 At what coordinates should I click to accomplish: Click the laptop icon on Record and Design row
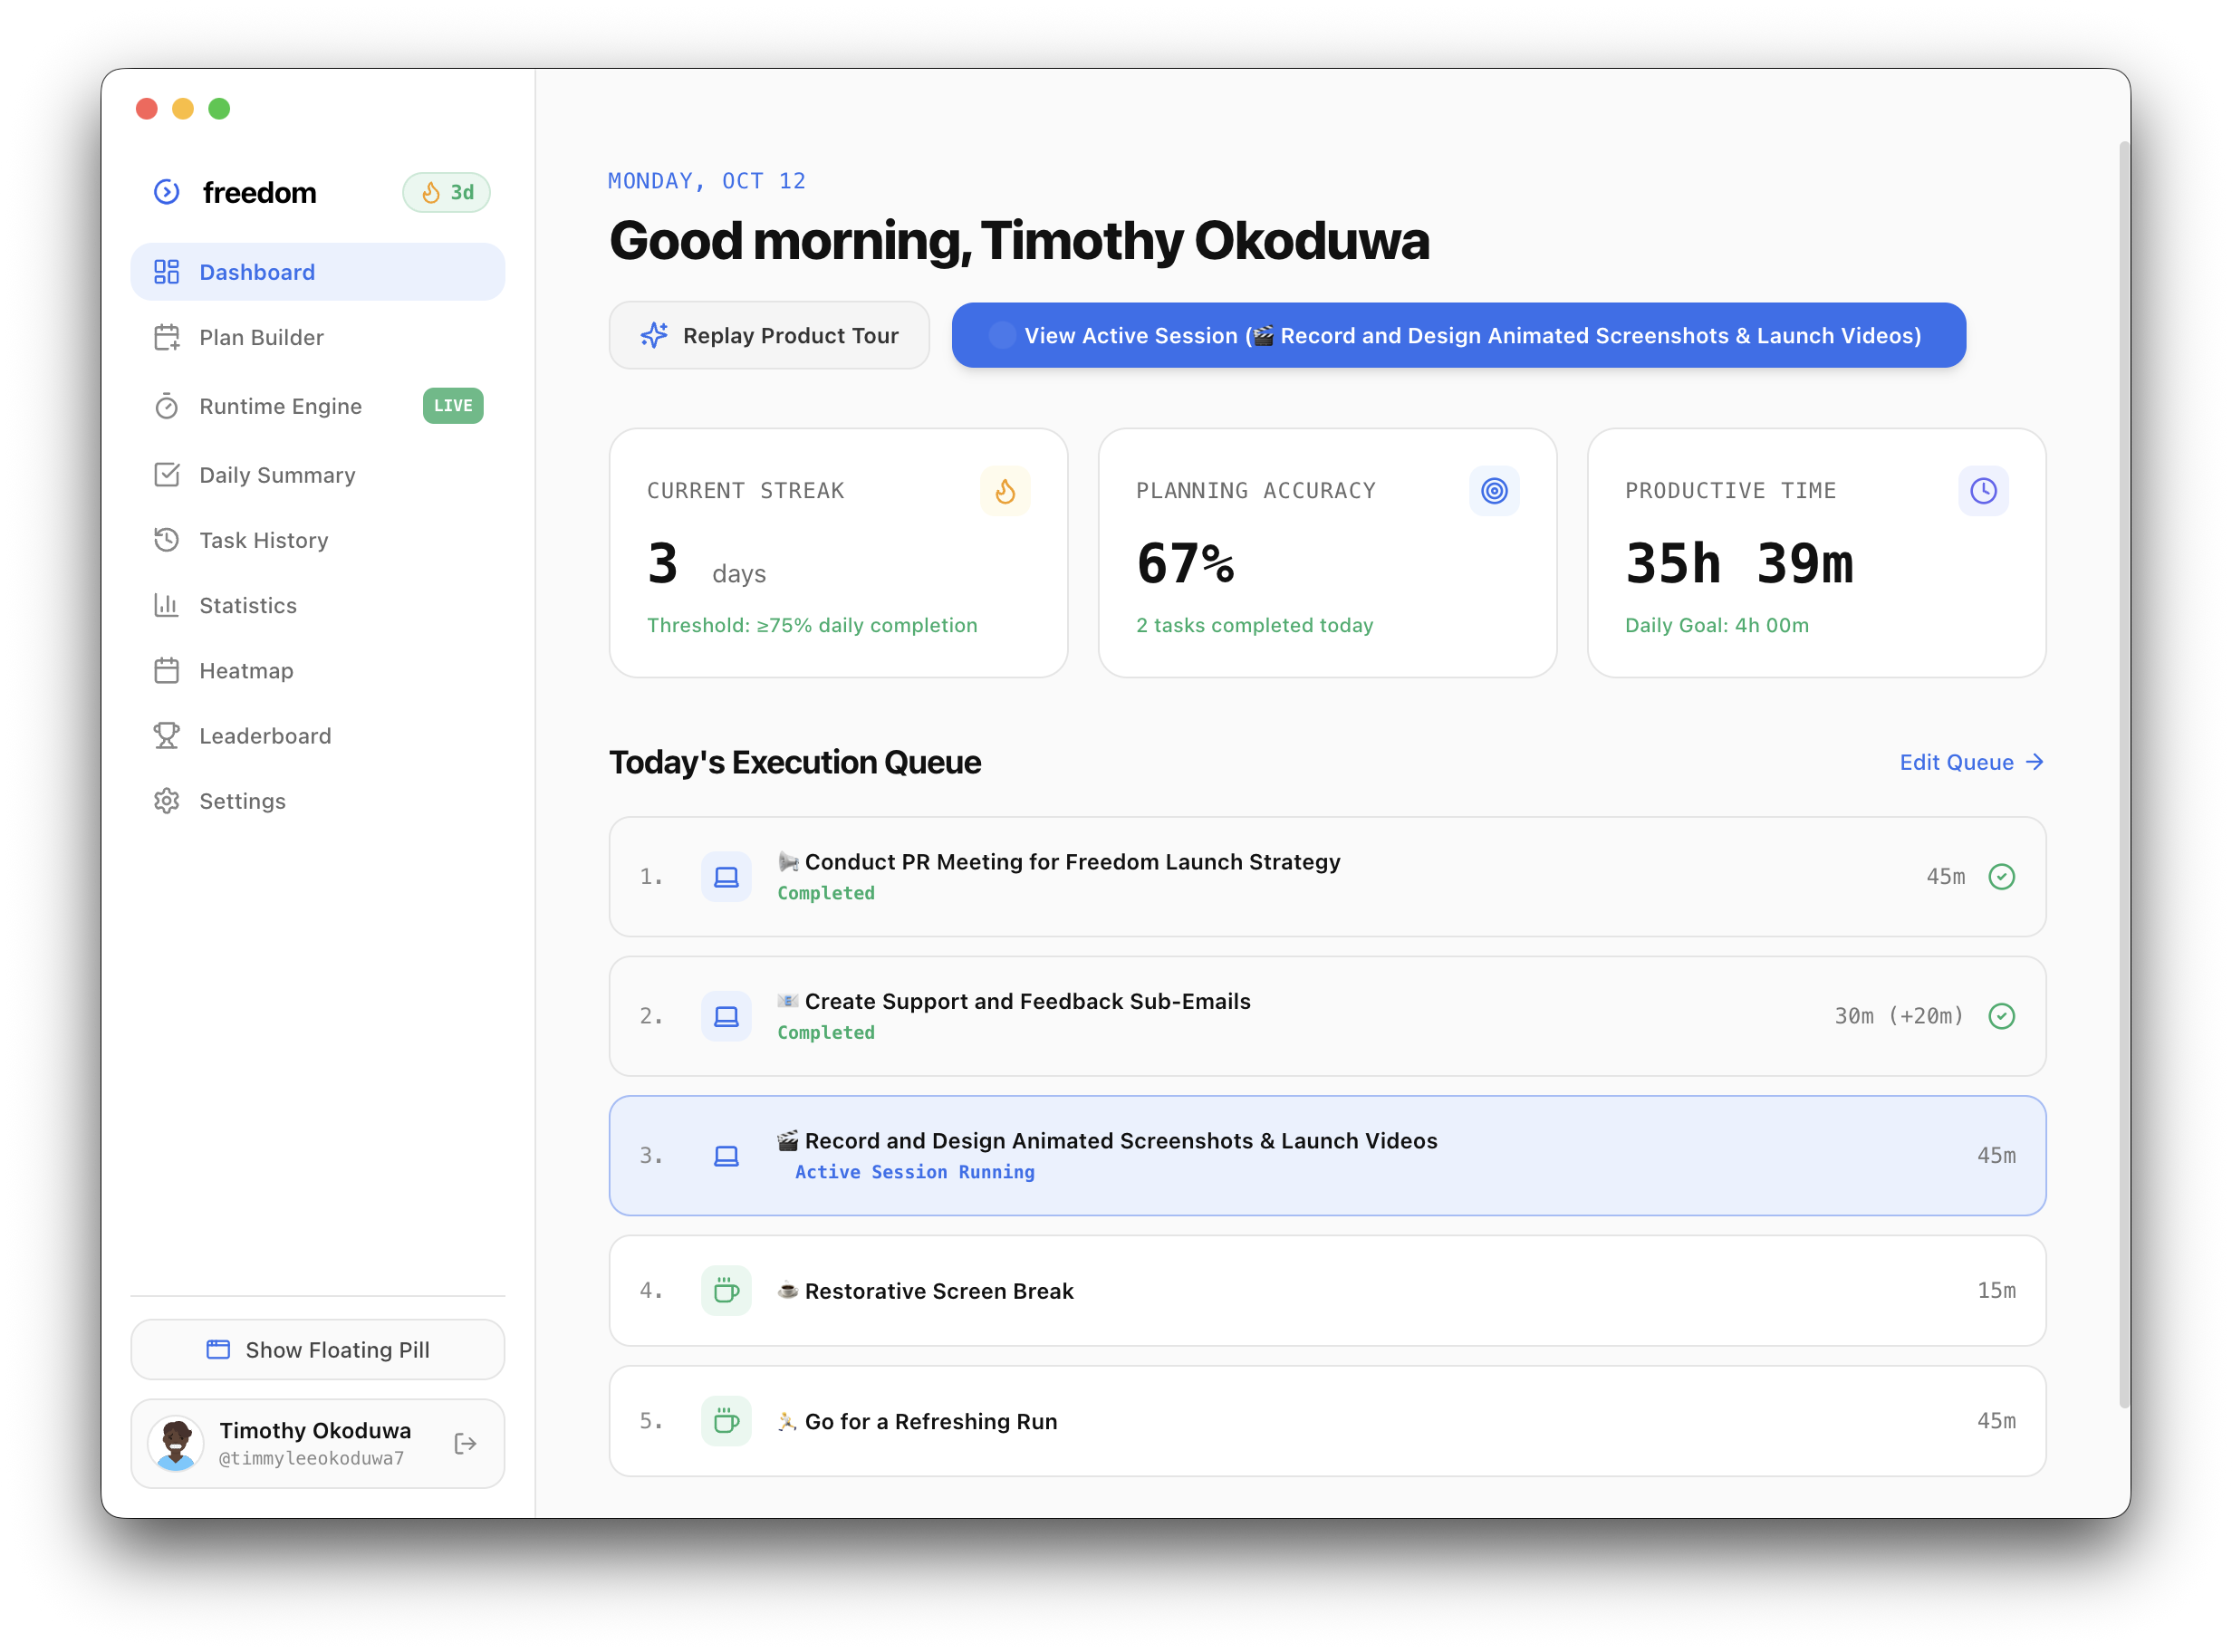pos(726,1156)
